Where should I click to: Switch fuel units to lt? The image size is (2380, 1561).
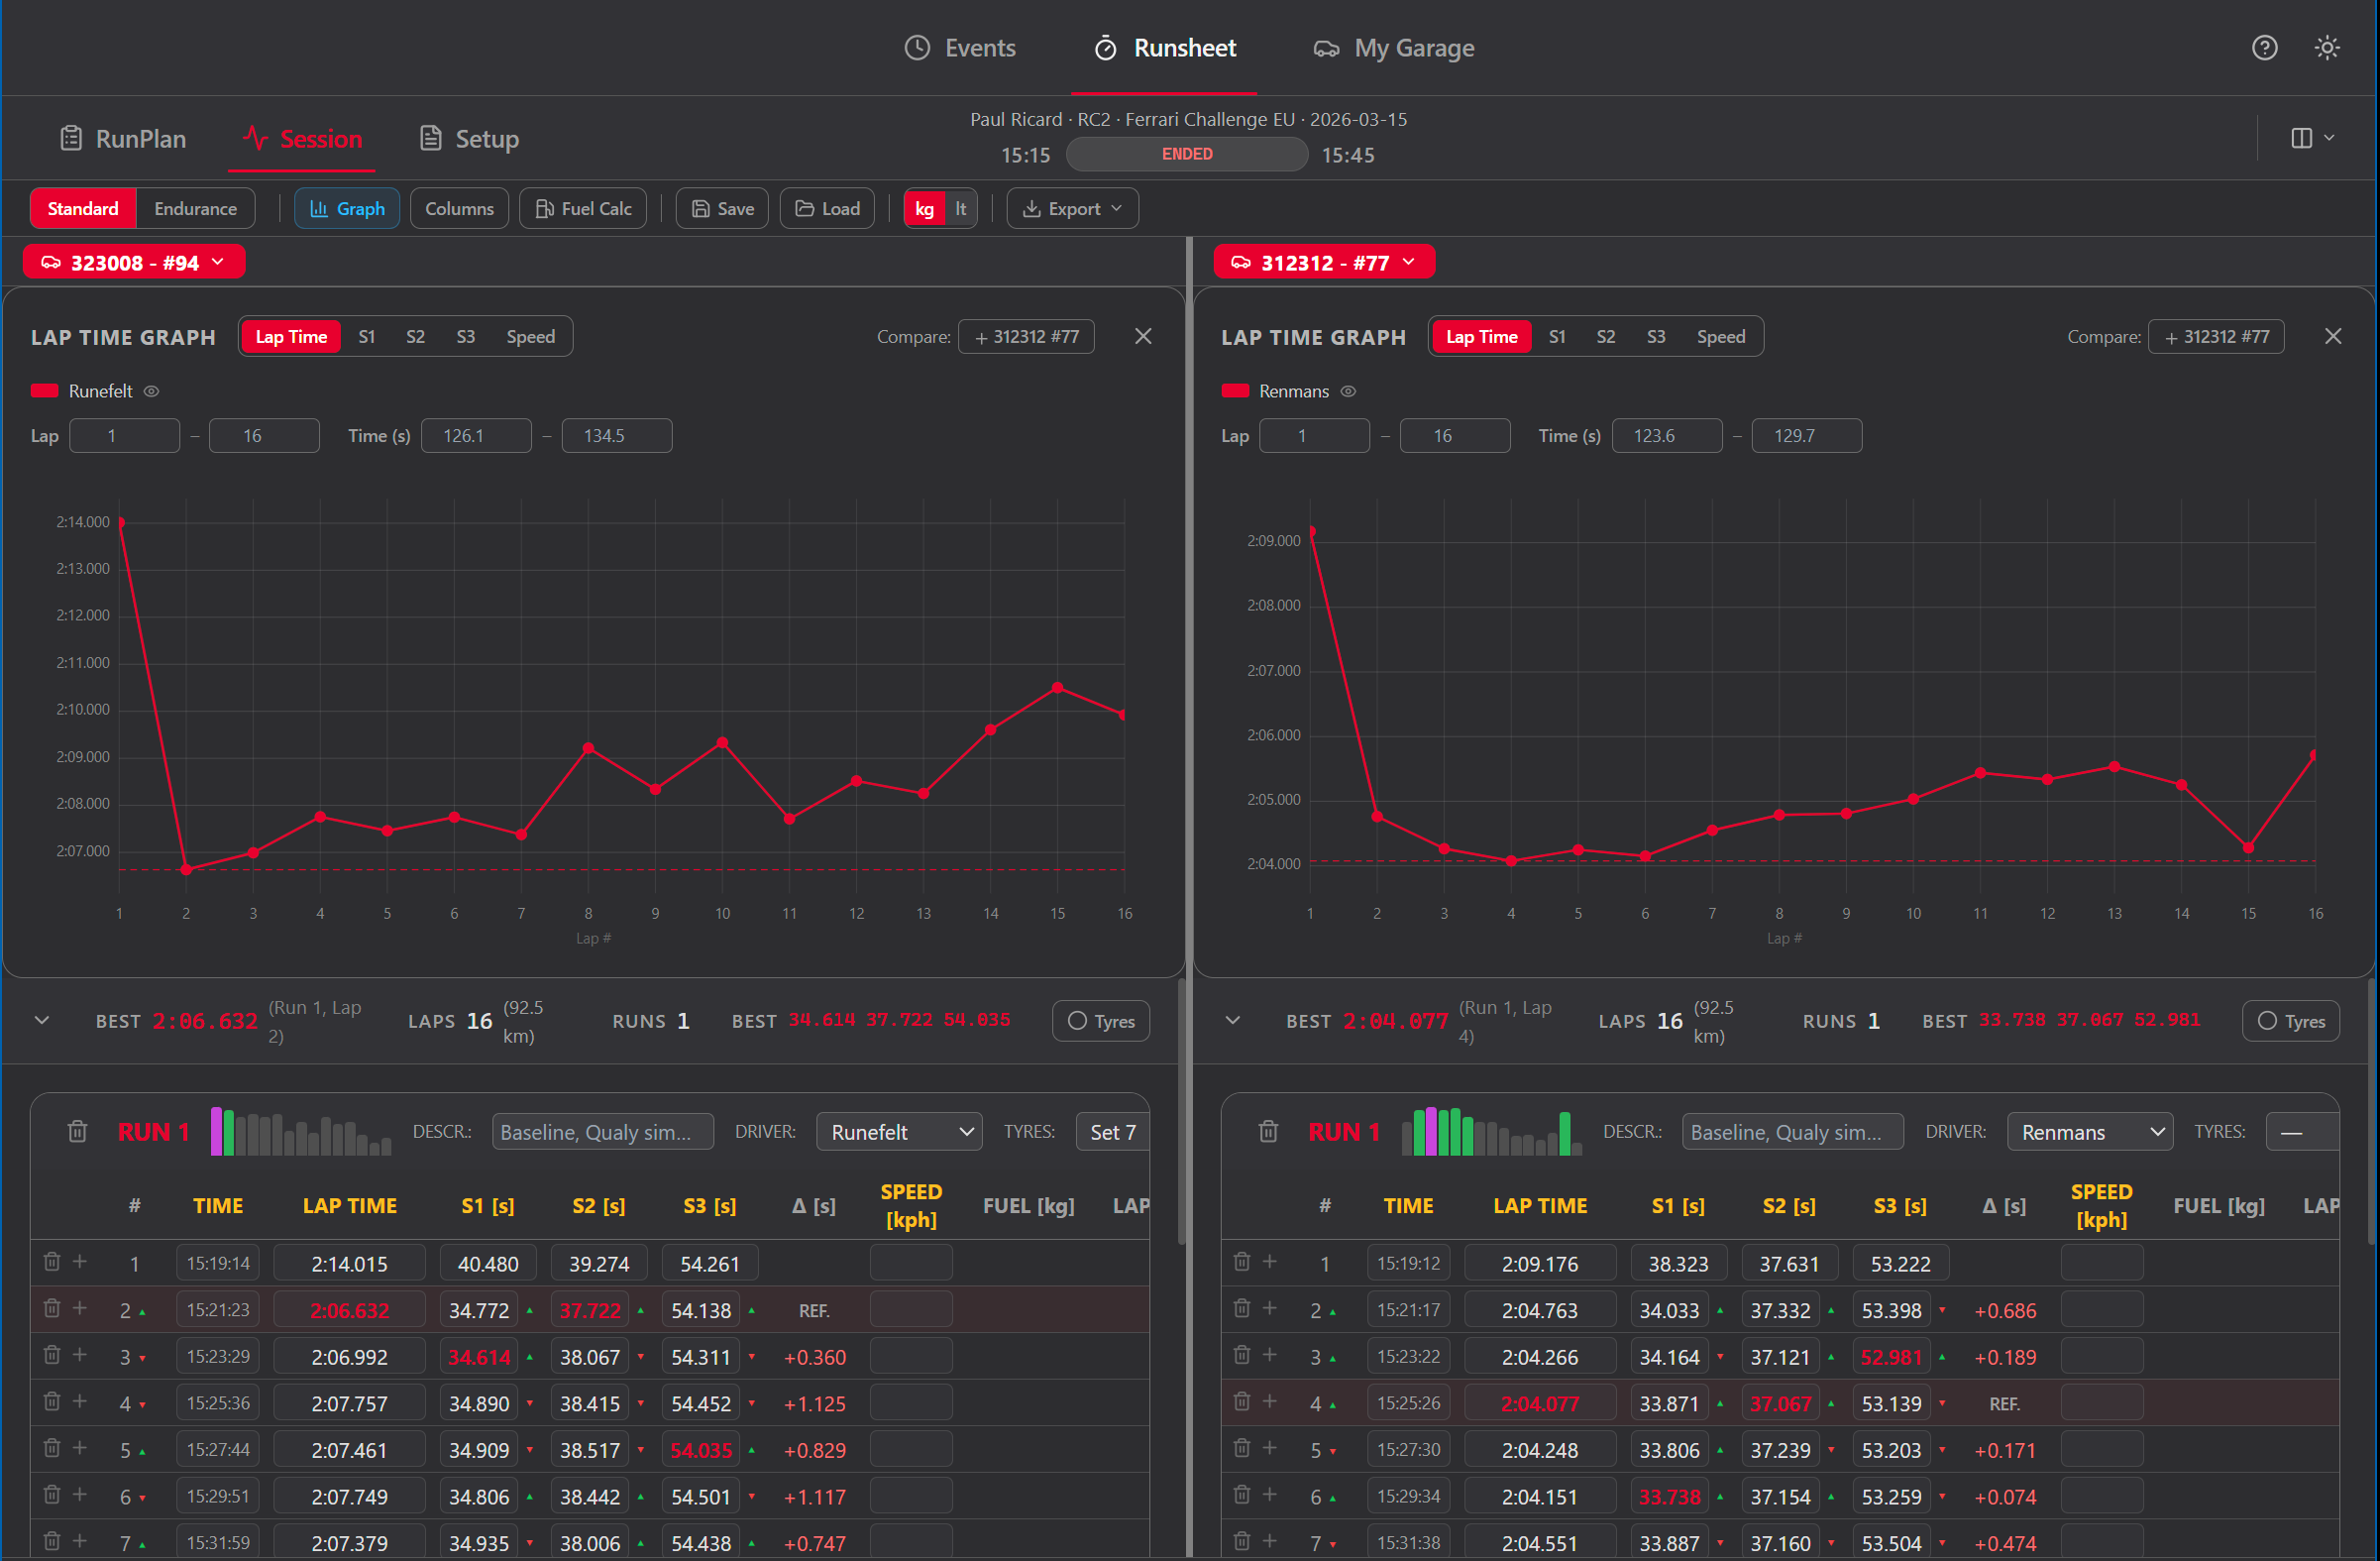coord(959,208)
